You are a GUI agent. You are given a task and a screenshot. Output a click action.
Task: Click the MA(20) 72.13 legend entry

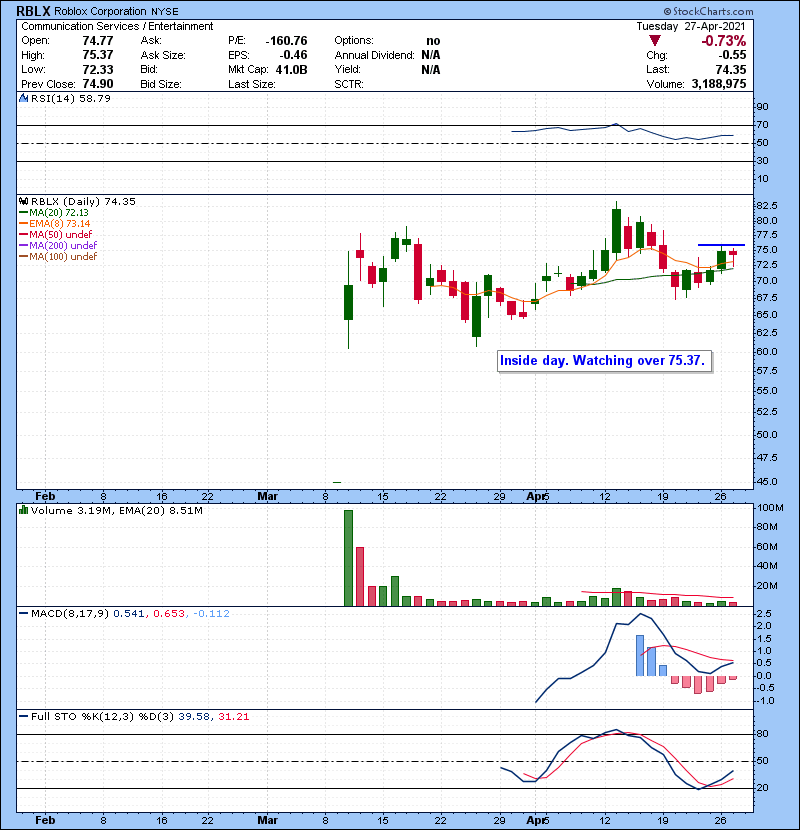pyautogui.click(x=59, y=212)
